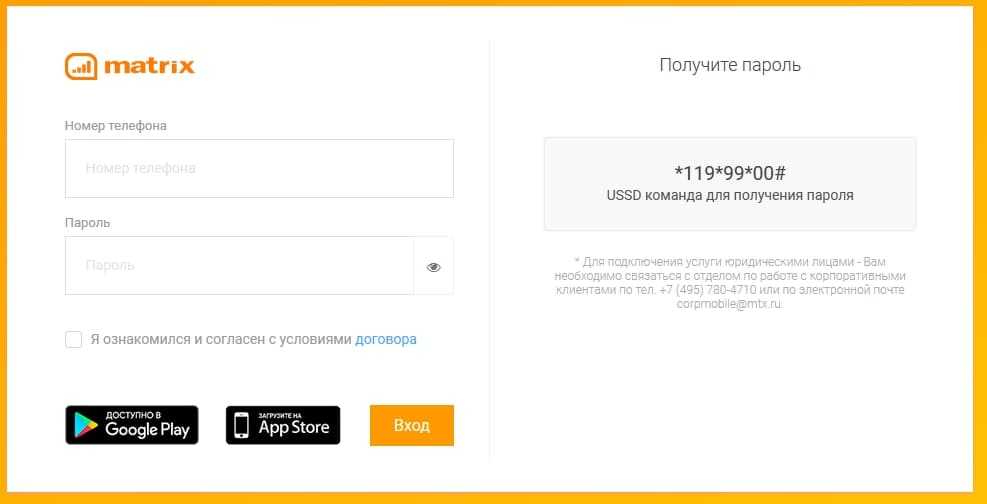Click the "Я ознакомился и согласен" label text
Screen dimensions: 987x504
(221, 339)
